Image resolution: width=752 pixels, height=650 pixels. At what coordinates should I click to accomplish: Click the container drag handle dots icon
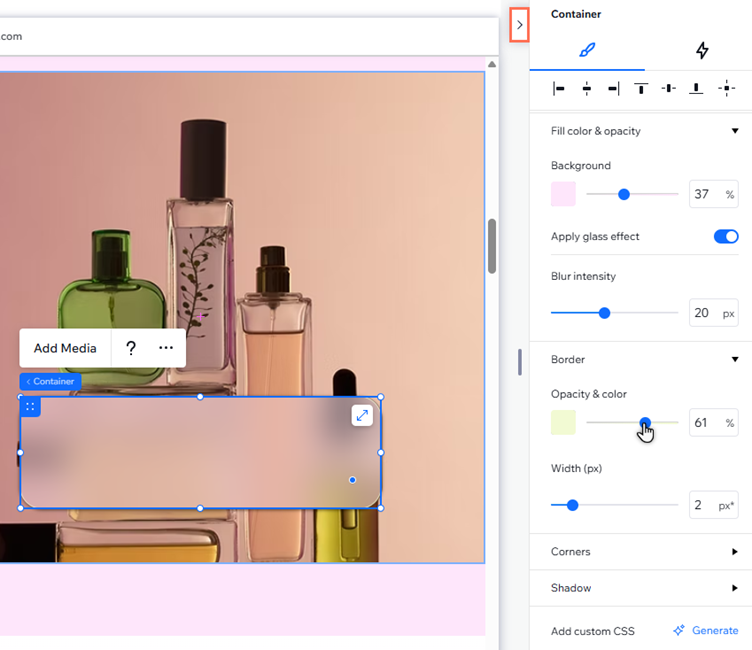[x=30, y=407]
